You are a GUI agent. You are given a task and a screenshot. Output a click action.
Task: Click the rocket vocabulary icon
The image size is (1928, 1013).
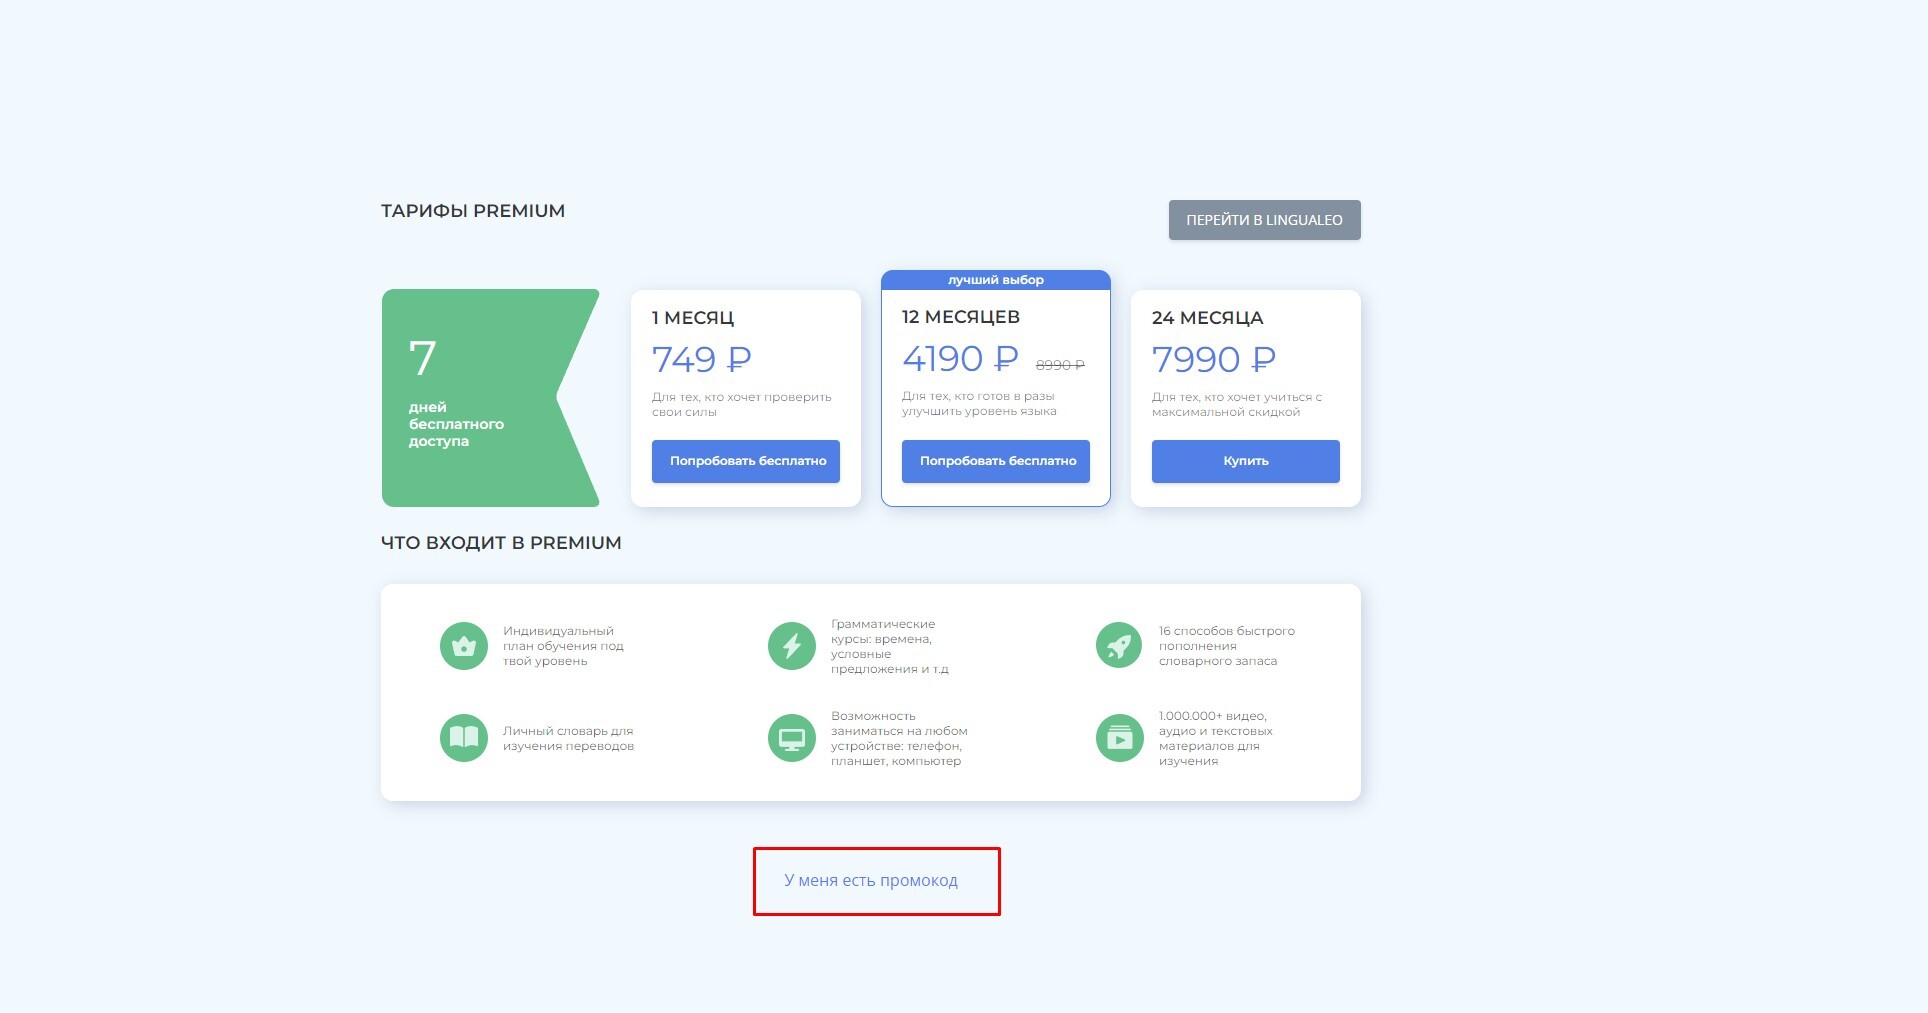point(1120,646)
